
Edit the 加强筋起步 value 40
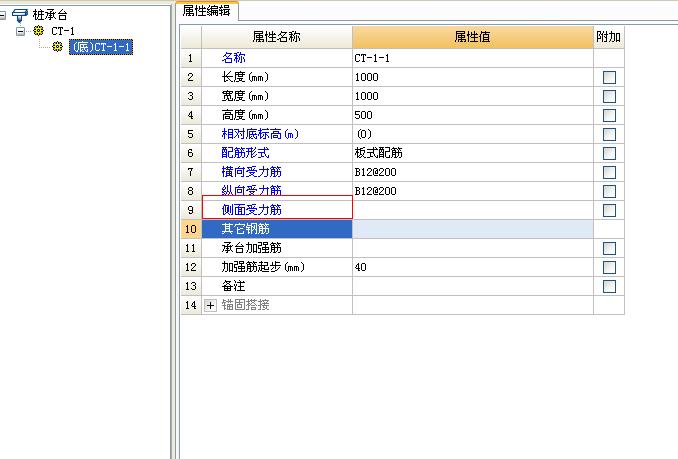pyautogui.click(x=473, y=267)
